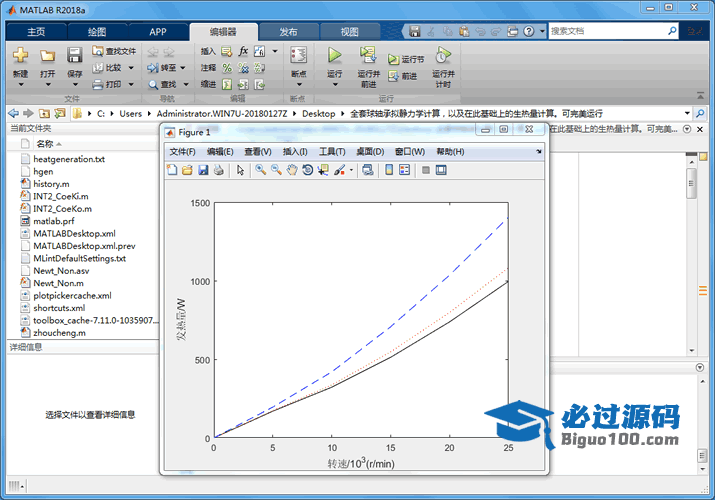Collapse the ribbon with the up arrow
The height and width of the screenshot is (500, 715).
point(700,95)
